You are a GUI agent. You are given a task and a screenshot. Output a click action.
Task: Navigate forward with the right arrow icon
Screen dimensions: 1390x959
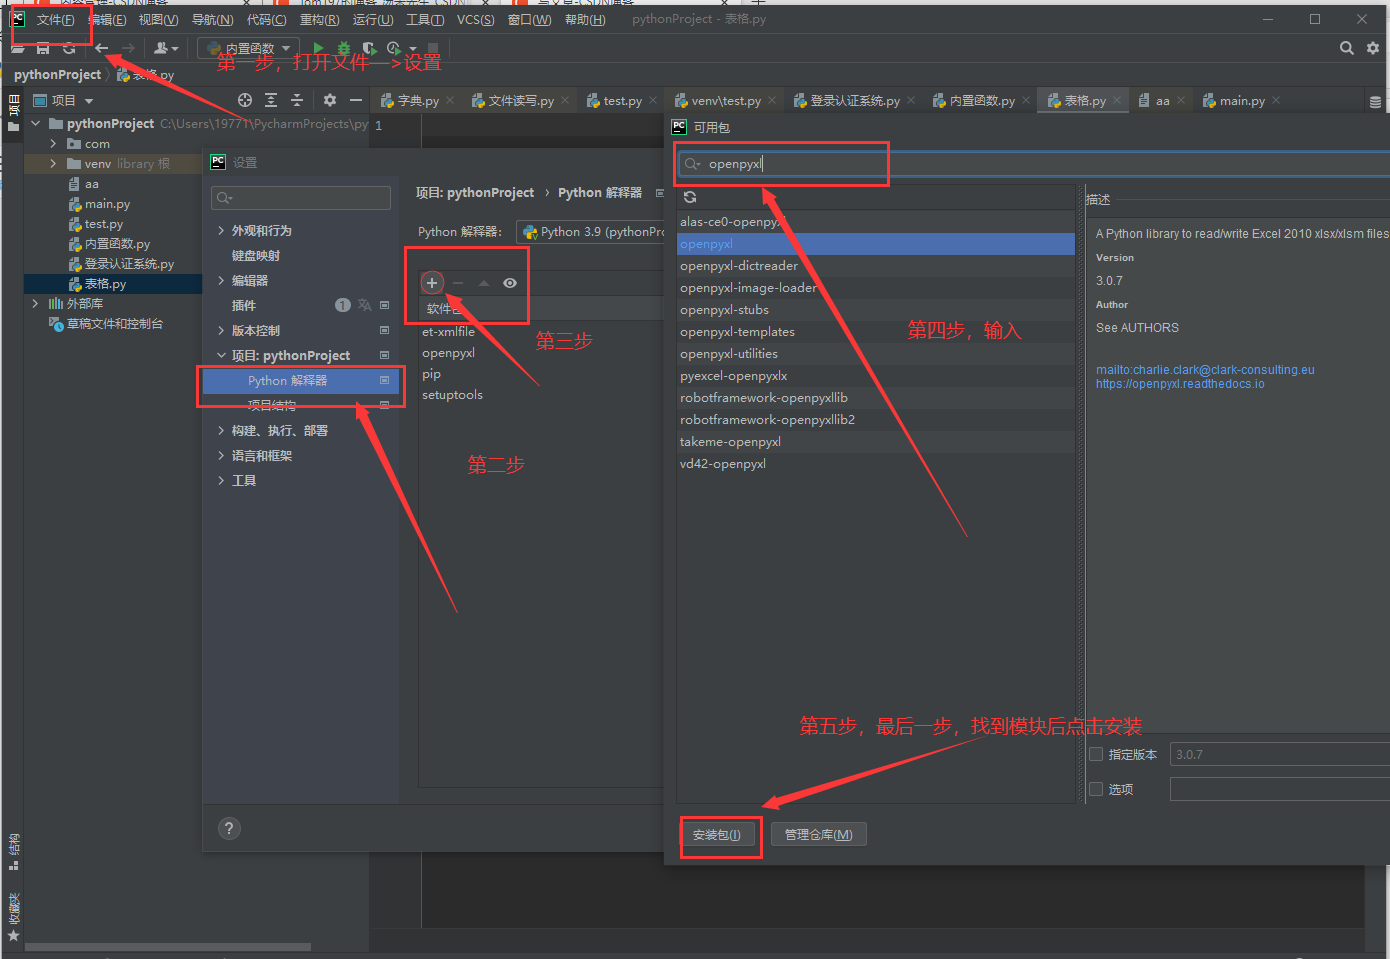pyautogui.click(x=128, y=48)
